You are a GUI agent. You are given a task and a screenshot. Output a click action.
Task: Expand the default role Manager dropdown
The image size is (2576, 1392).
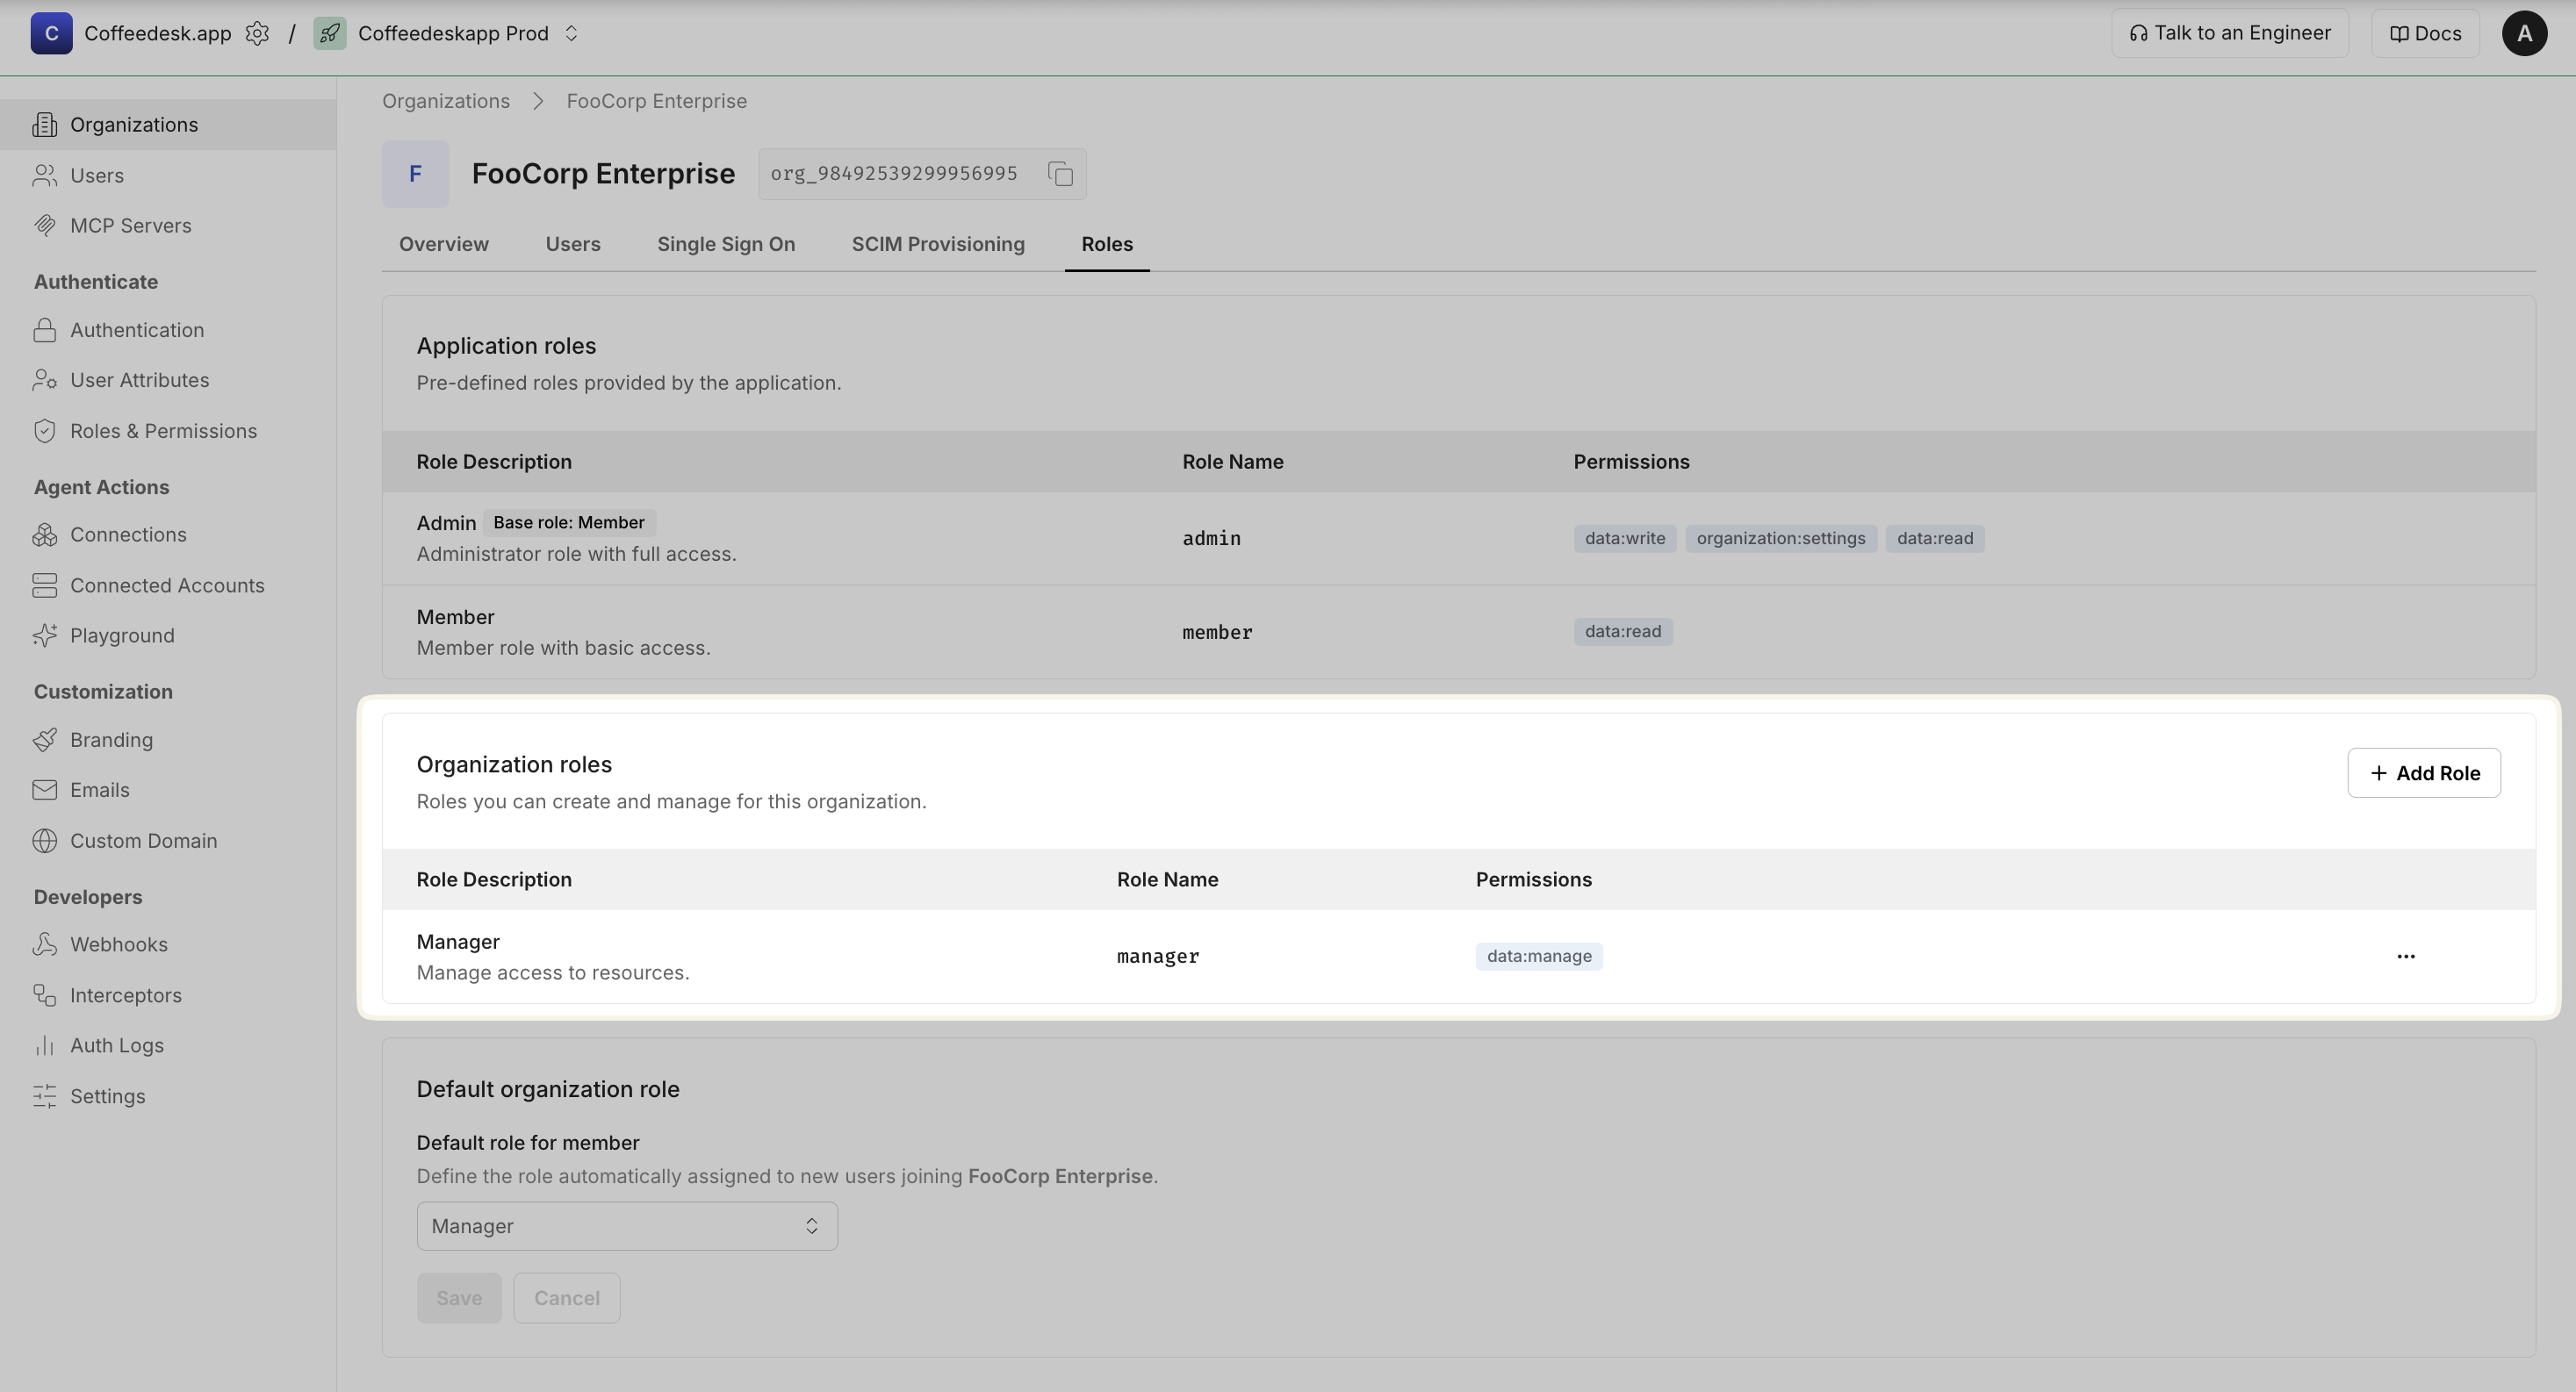tap(626, 1227)
